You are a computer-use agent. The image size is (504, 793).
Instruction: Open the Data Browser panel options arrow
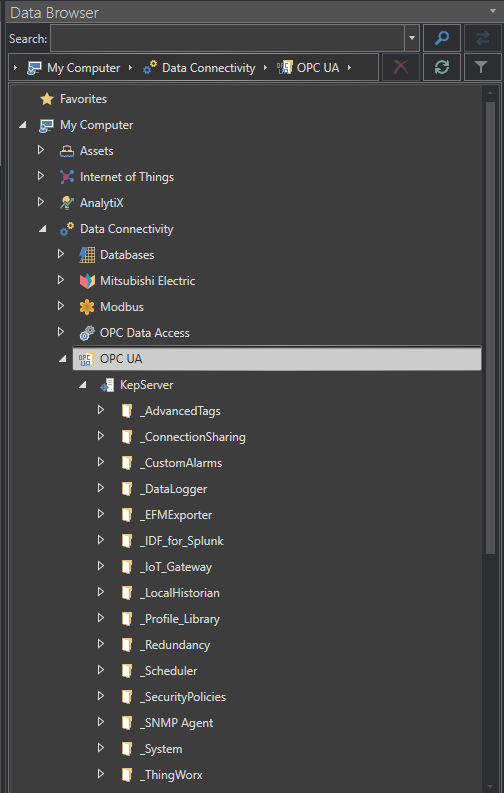click(493, 11)
